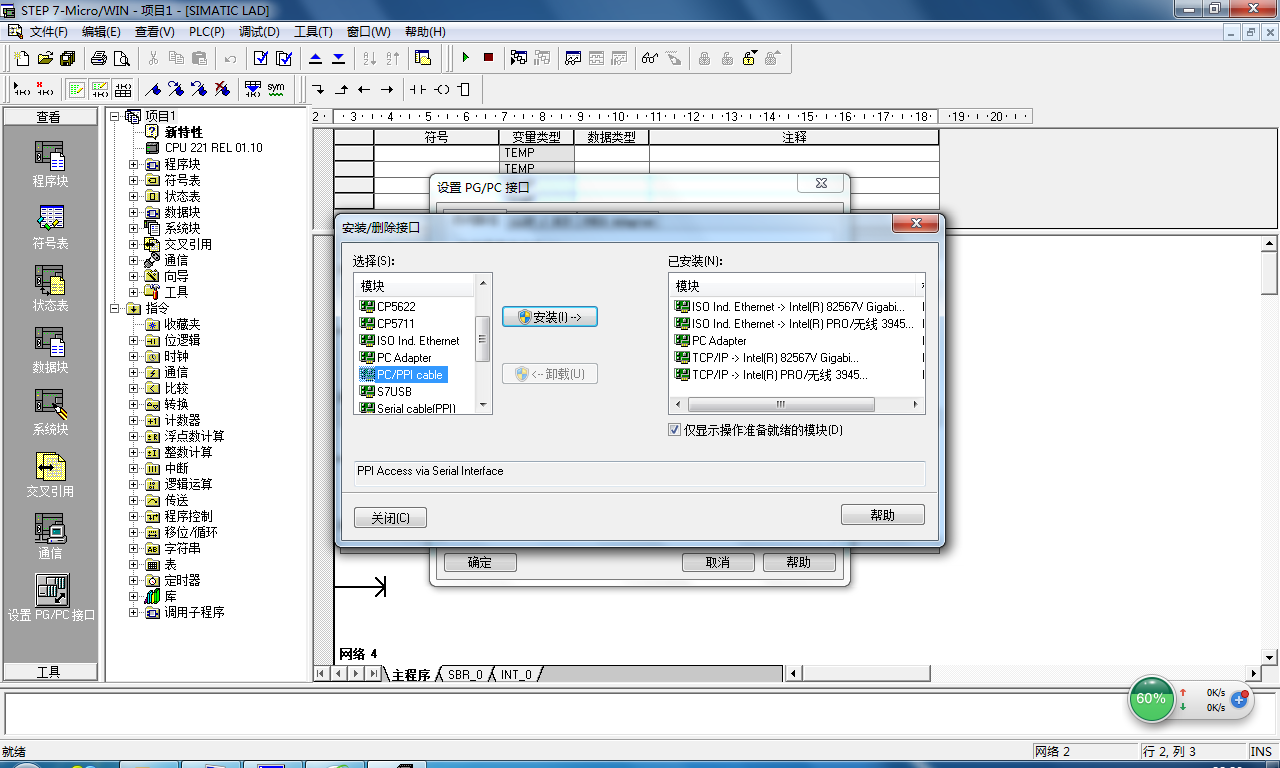
Task: Toggle 仅显示操作准备就绪的模块 checkbox
Action: coord(674,430)
